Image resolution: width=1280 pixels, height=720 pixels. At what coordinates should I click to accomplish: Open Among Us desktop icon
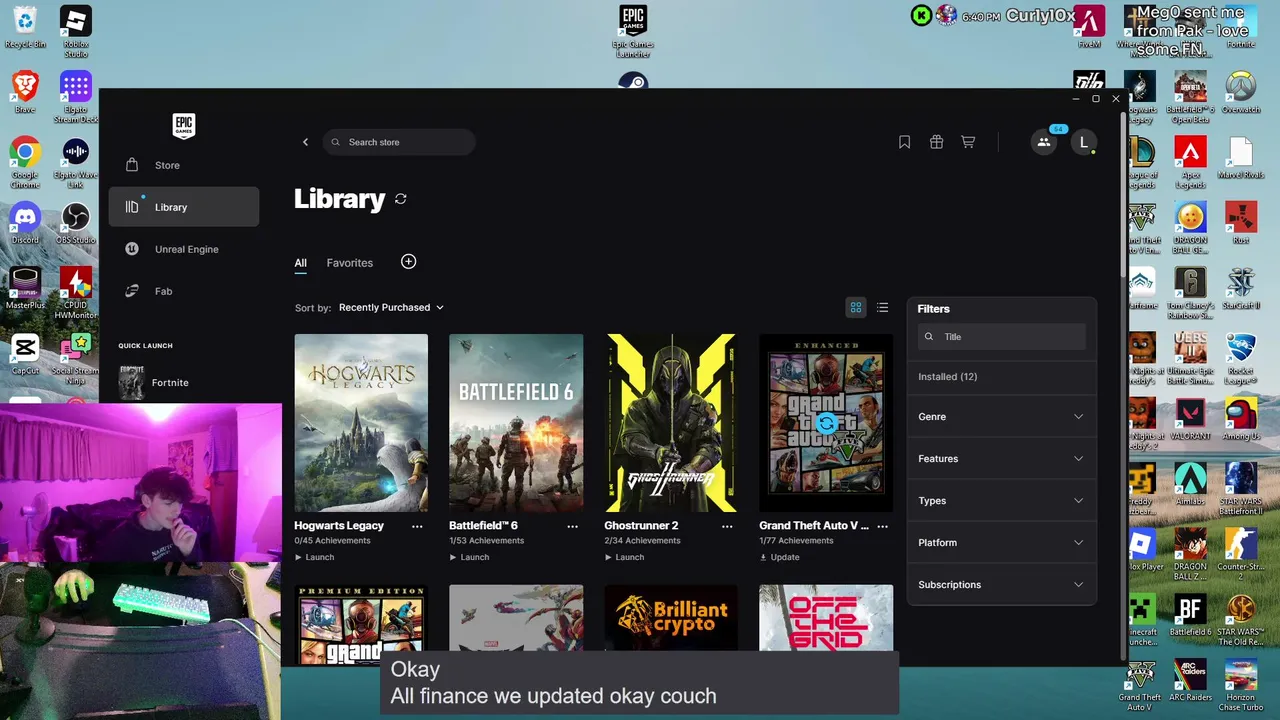tap(1241, 418)
